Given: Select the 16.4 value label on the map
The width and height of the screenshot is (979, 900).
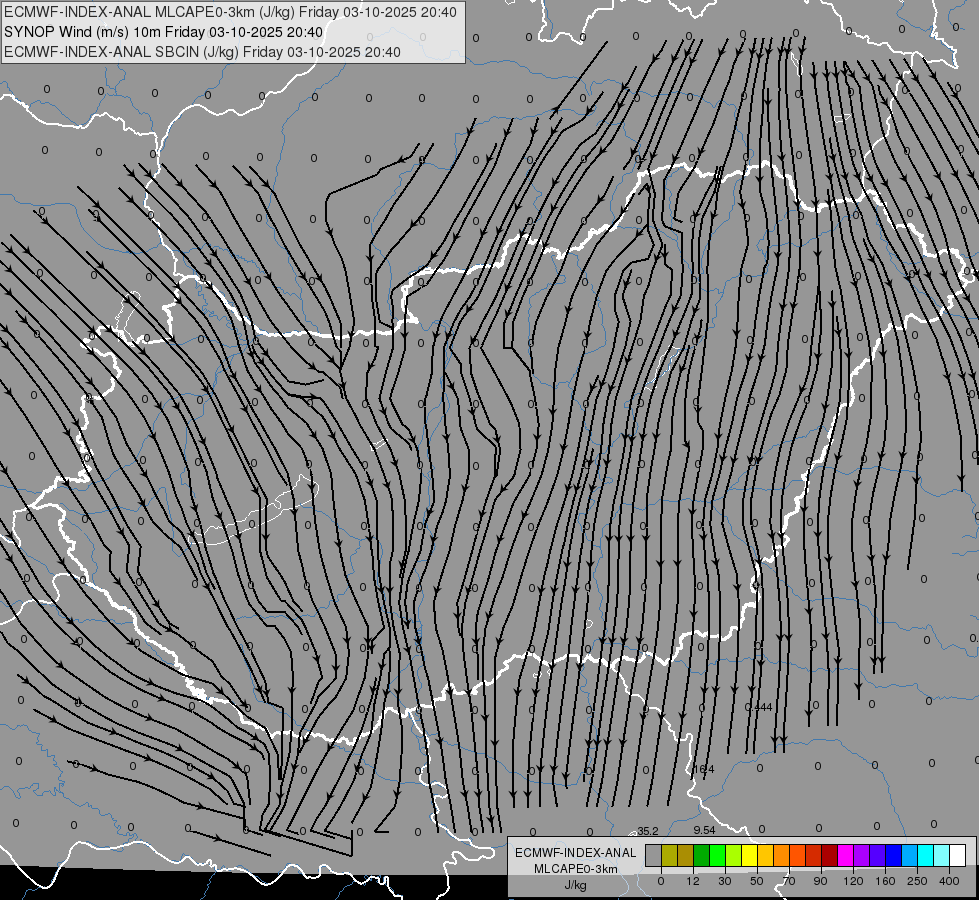Looking at the screenshot, I should coord(704,769).
